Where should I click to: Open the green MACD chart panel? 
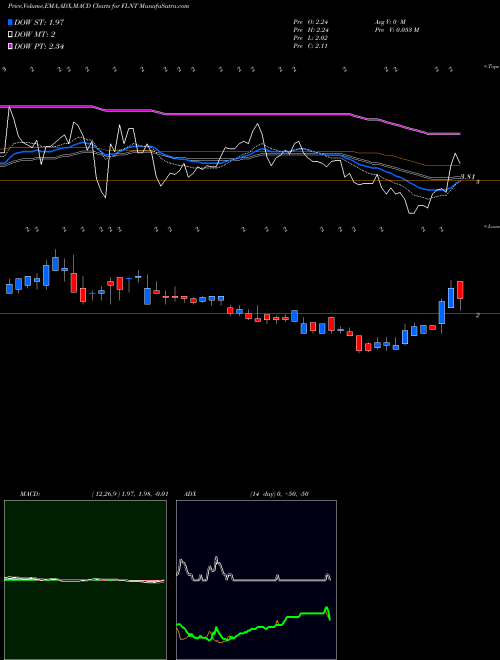coord(85,580)
